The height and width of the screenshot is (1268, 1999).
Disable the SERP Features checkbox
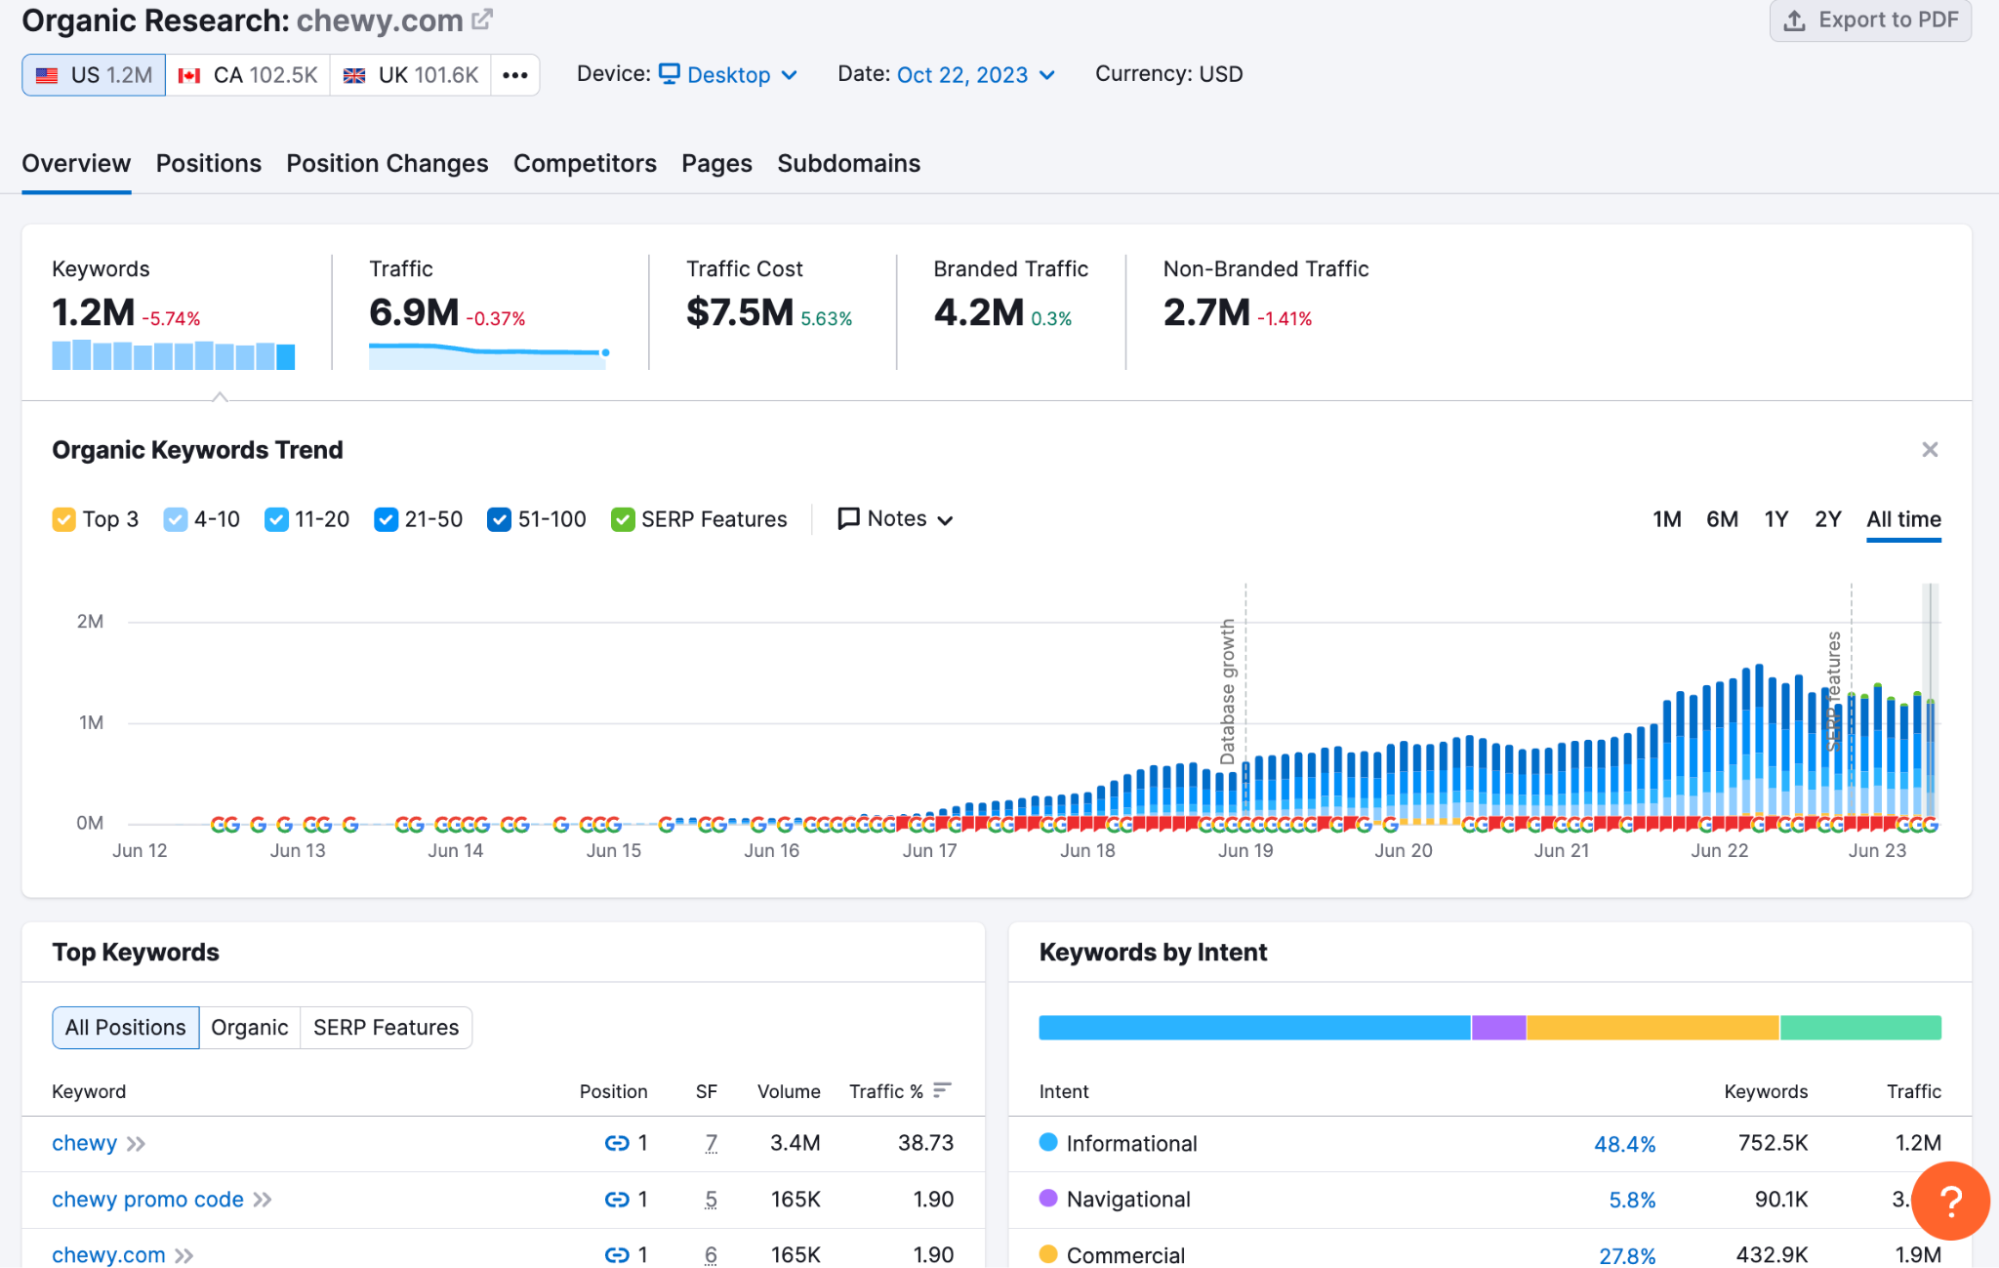point(623,519)
